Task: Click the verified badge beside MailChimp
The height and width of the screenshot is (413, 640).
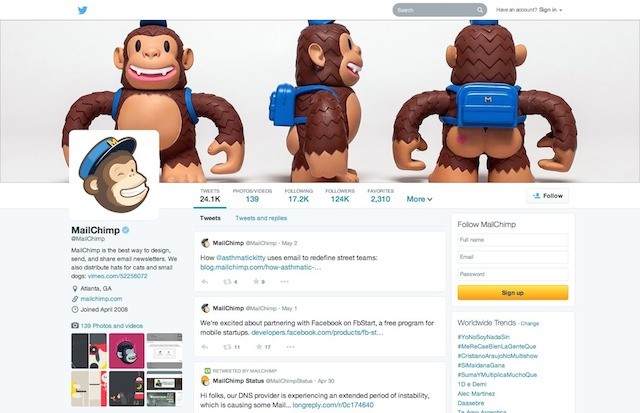Action: pos(126,230)
